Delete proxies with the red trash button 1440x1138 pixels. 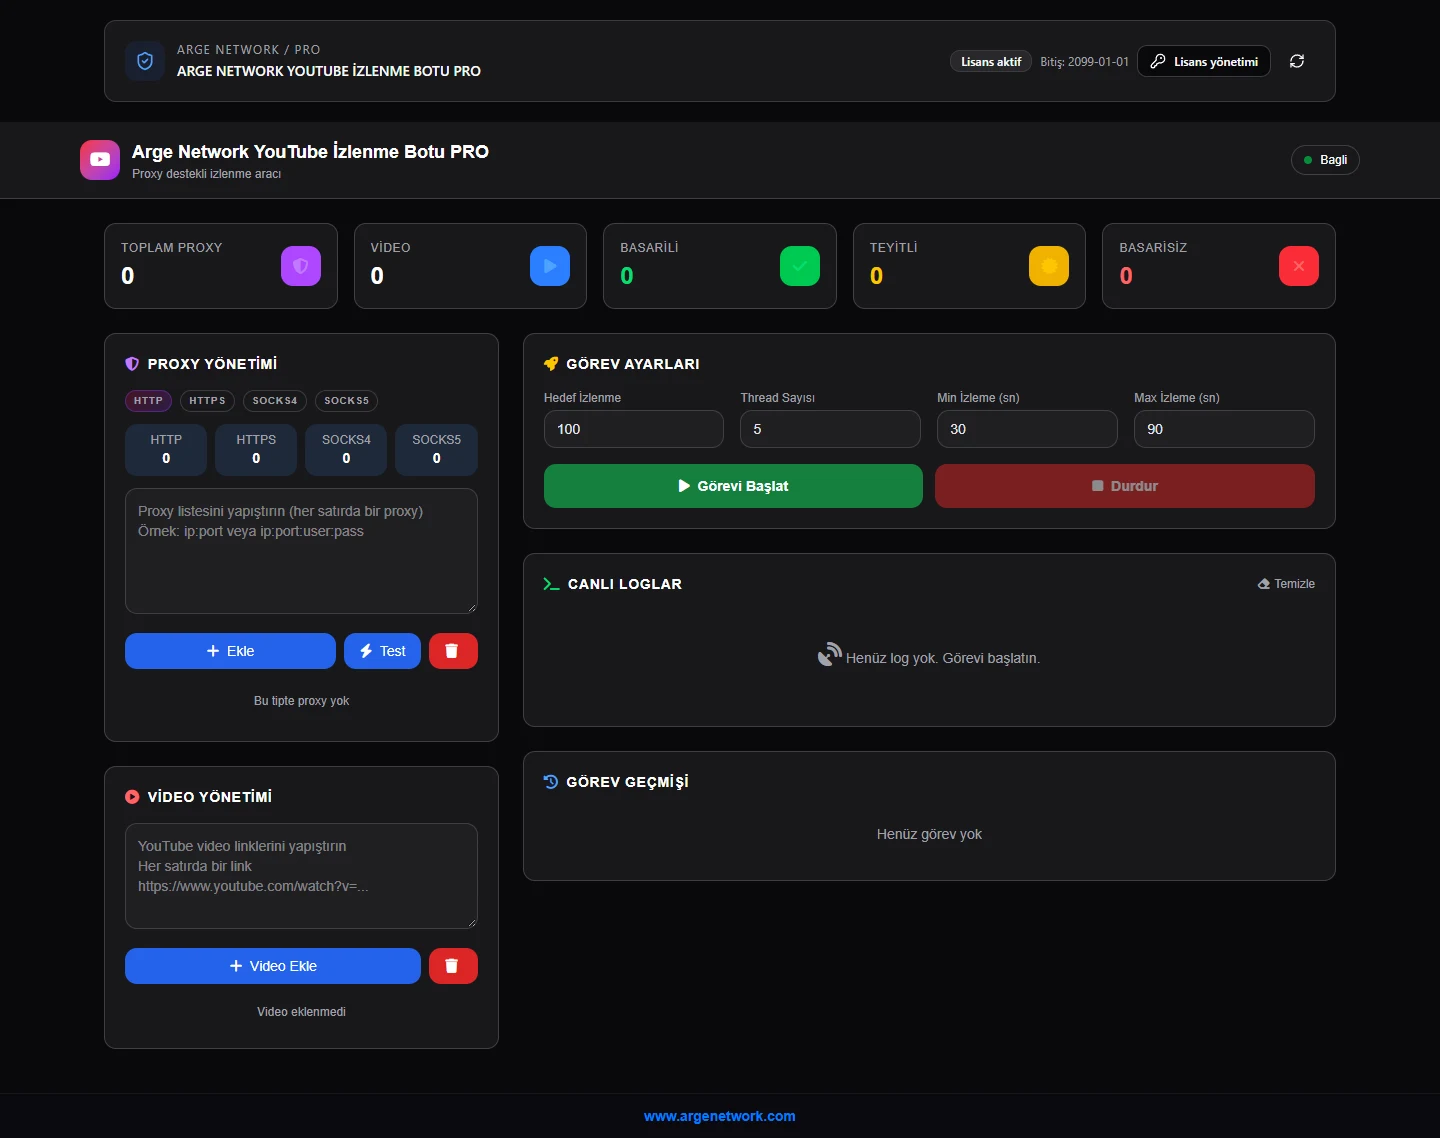[x=453, y=651]
